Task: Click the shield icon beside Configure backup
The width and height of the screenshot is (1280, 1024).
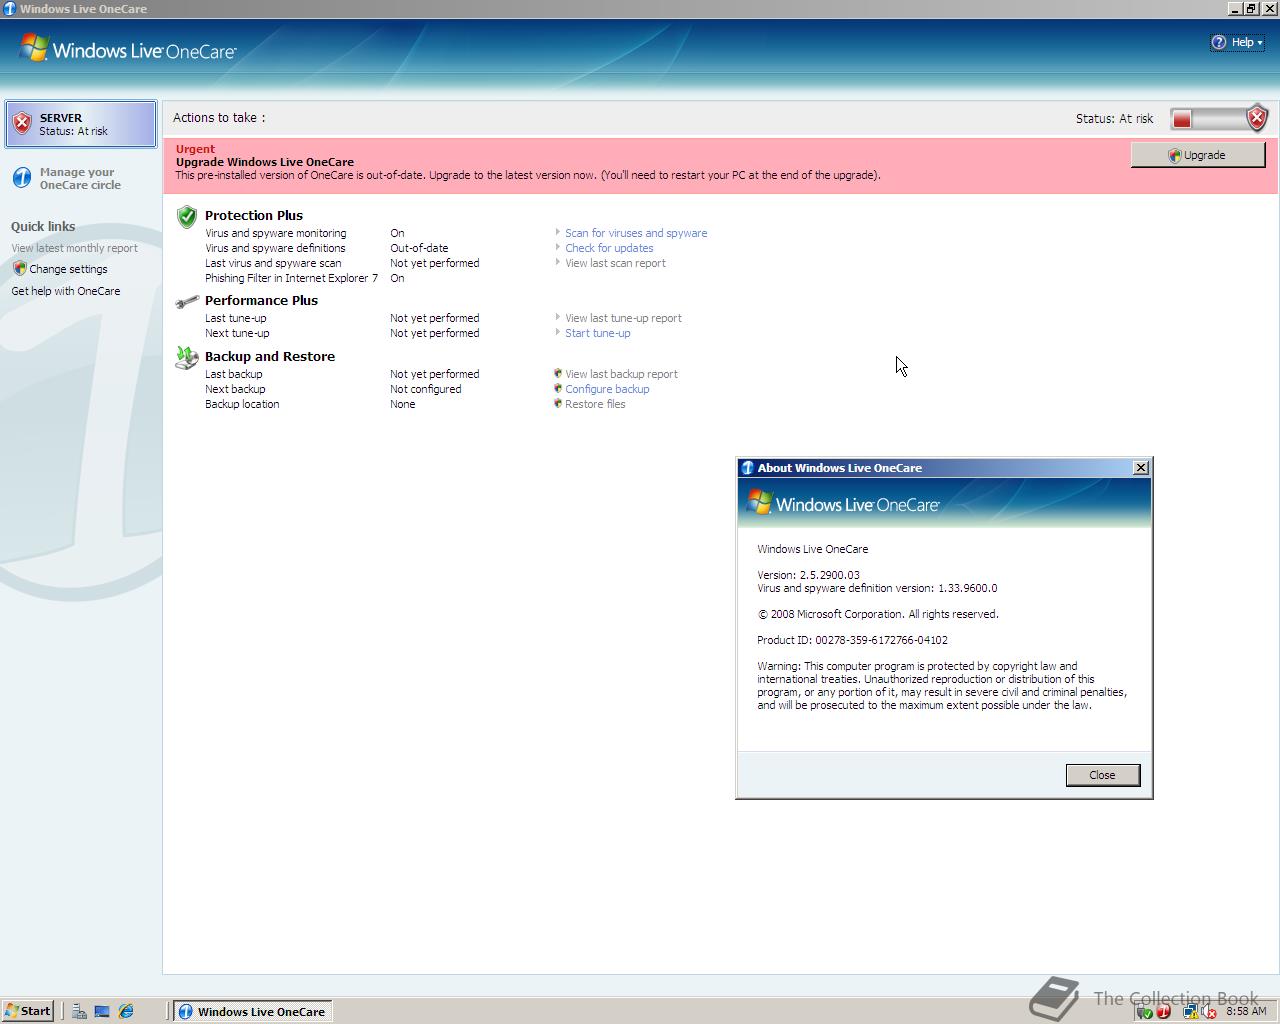Action: point(558,388)
